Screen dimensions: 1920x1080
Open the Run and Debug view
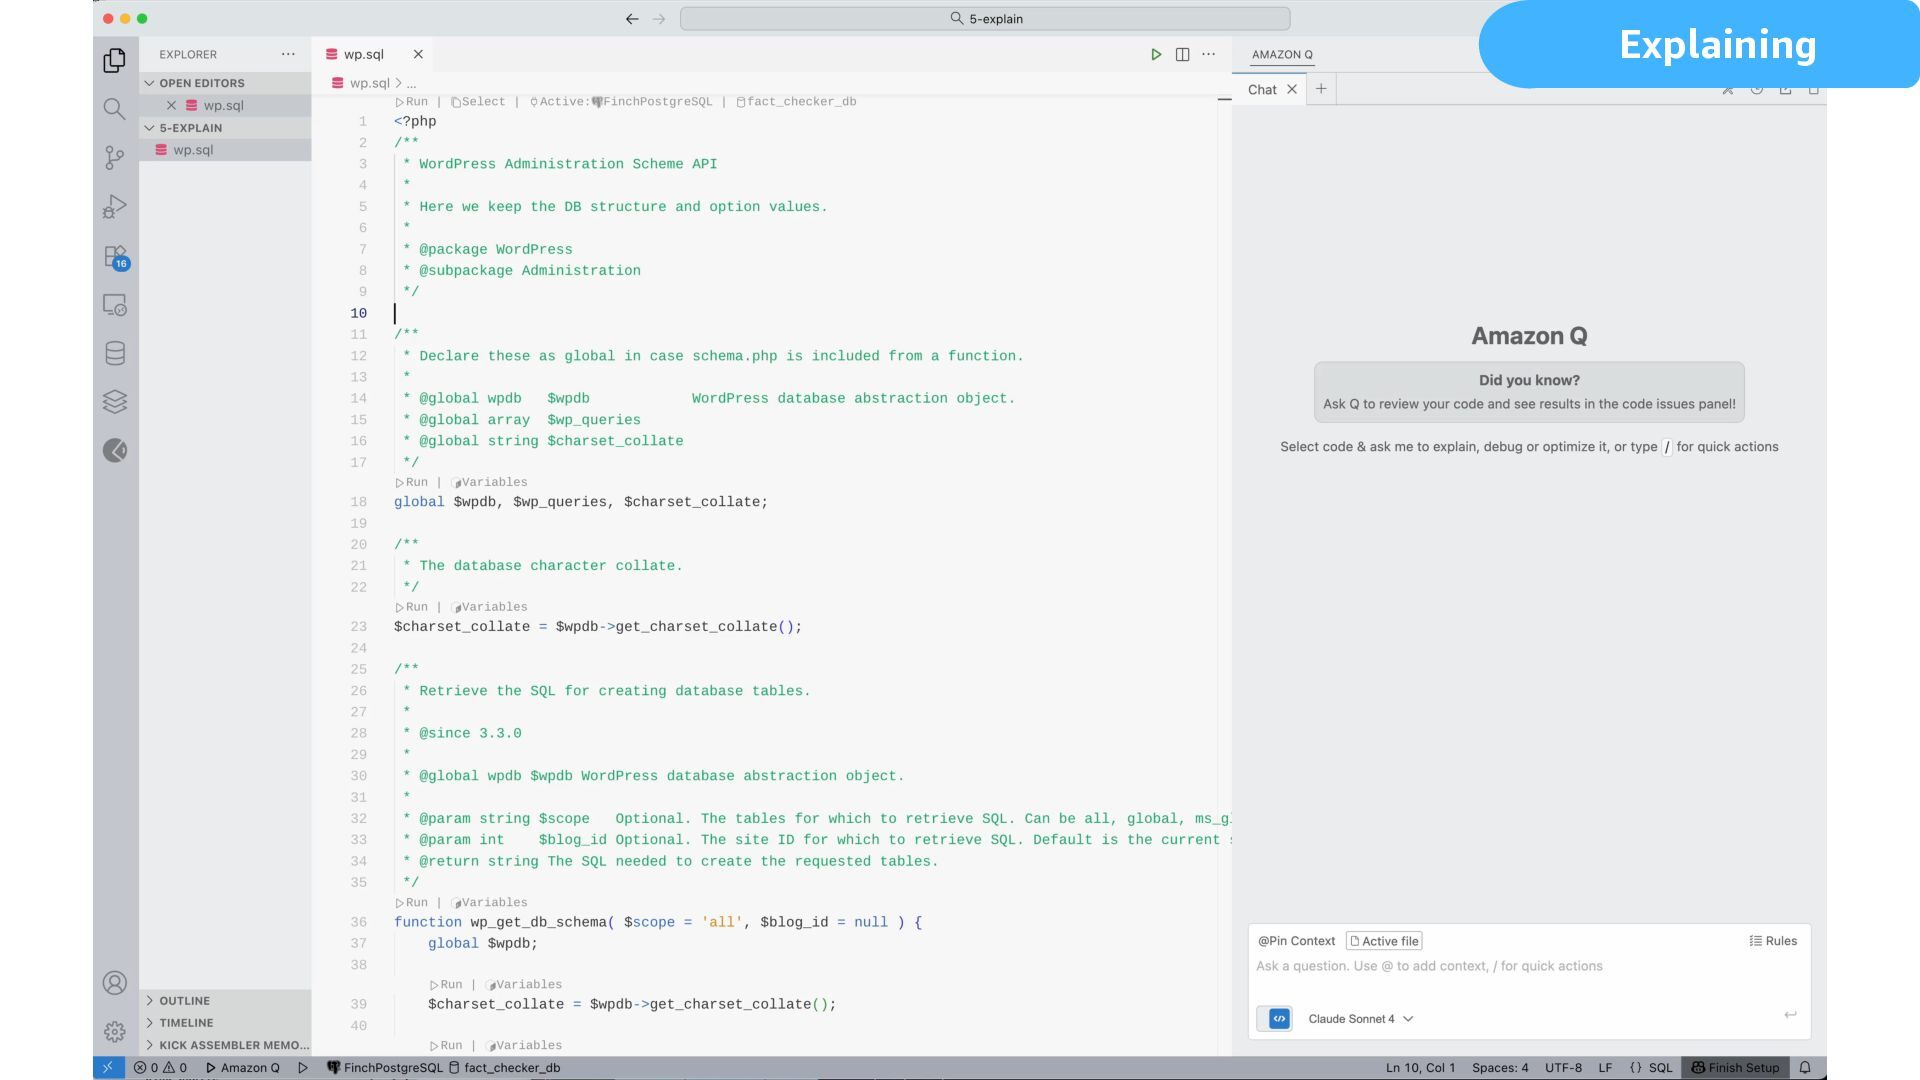tap(114, 206)
